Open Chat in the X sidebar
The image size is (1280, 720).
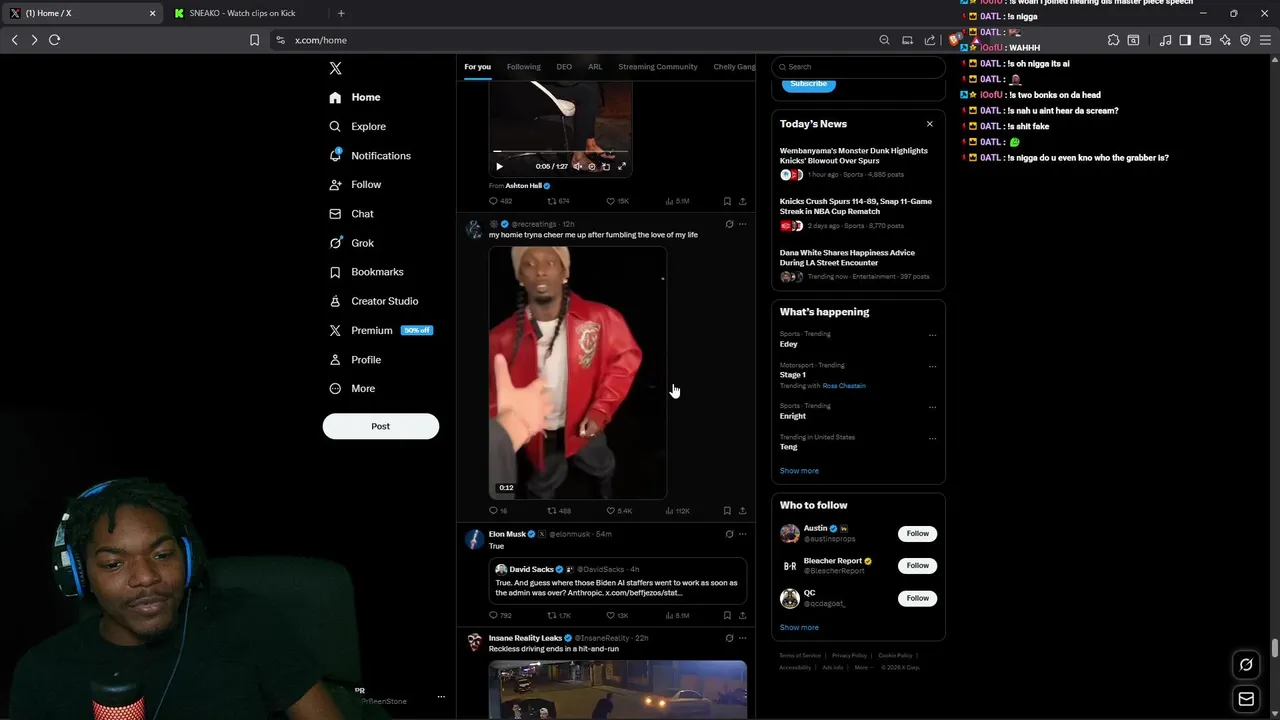351,214
